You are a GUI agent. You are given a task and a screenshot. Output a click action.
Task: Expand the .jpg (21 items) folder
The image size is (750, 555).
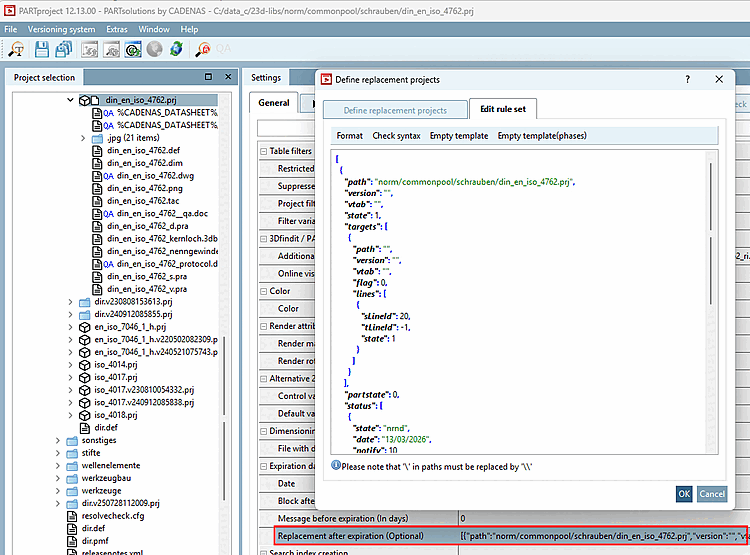pyautogui.click(x=83, y=138)
